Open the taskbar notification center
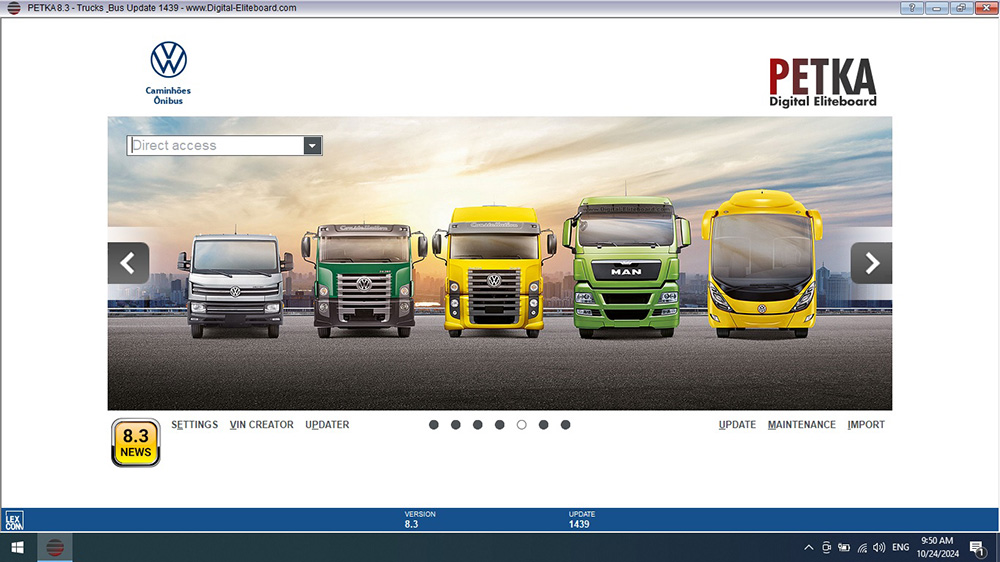 (x=976, y=547)
